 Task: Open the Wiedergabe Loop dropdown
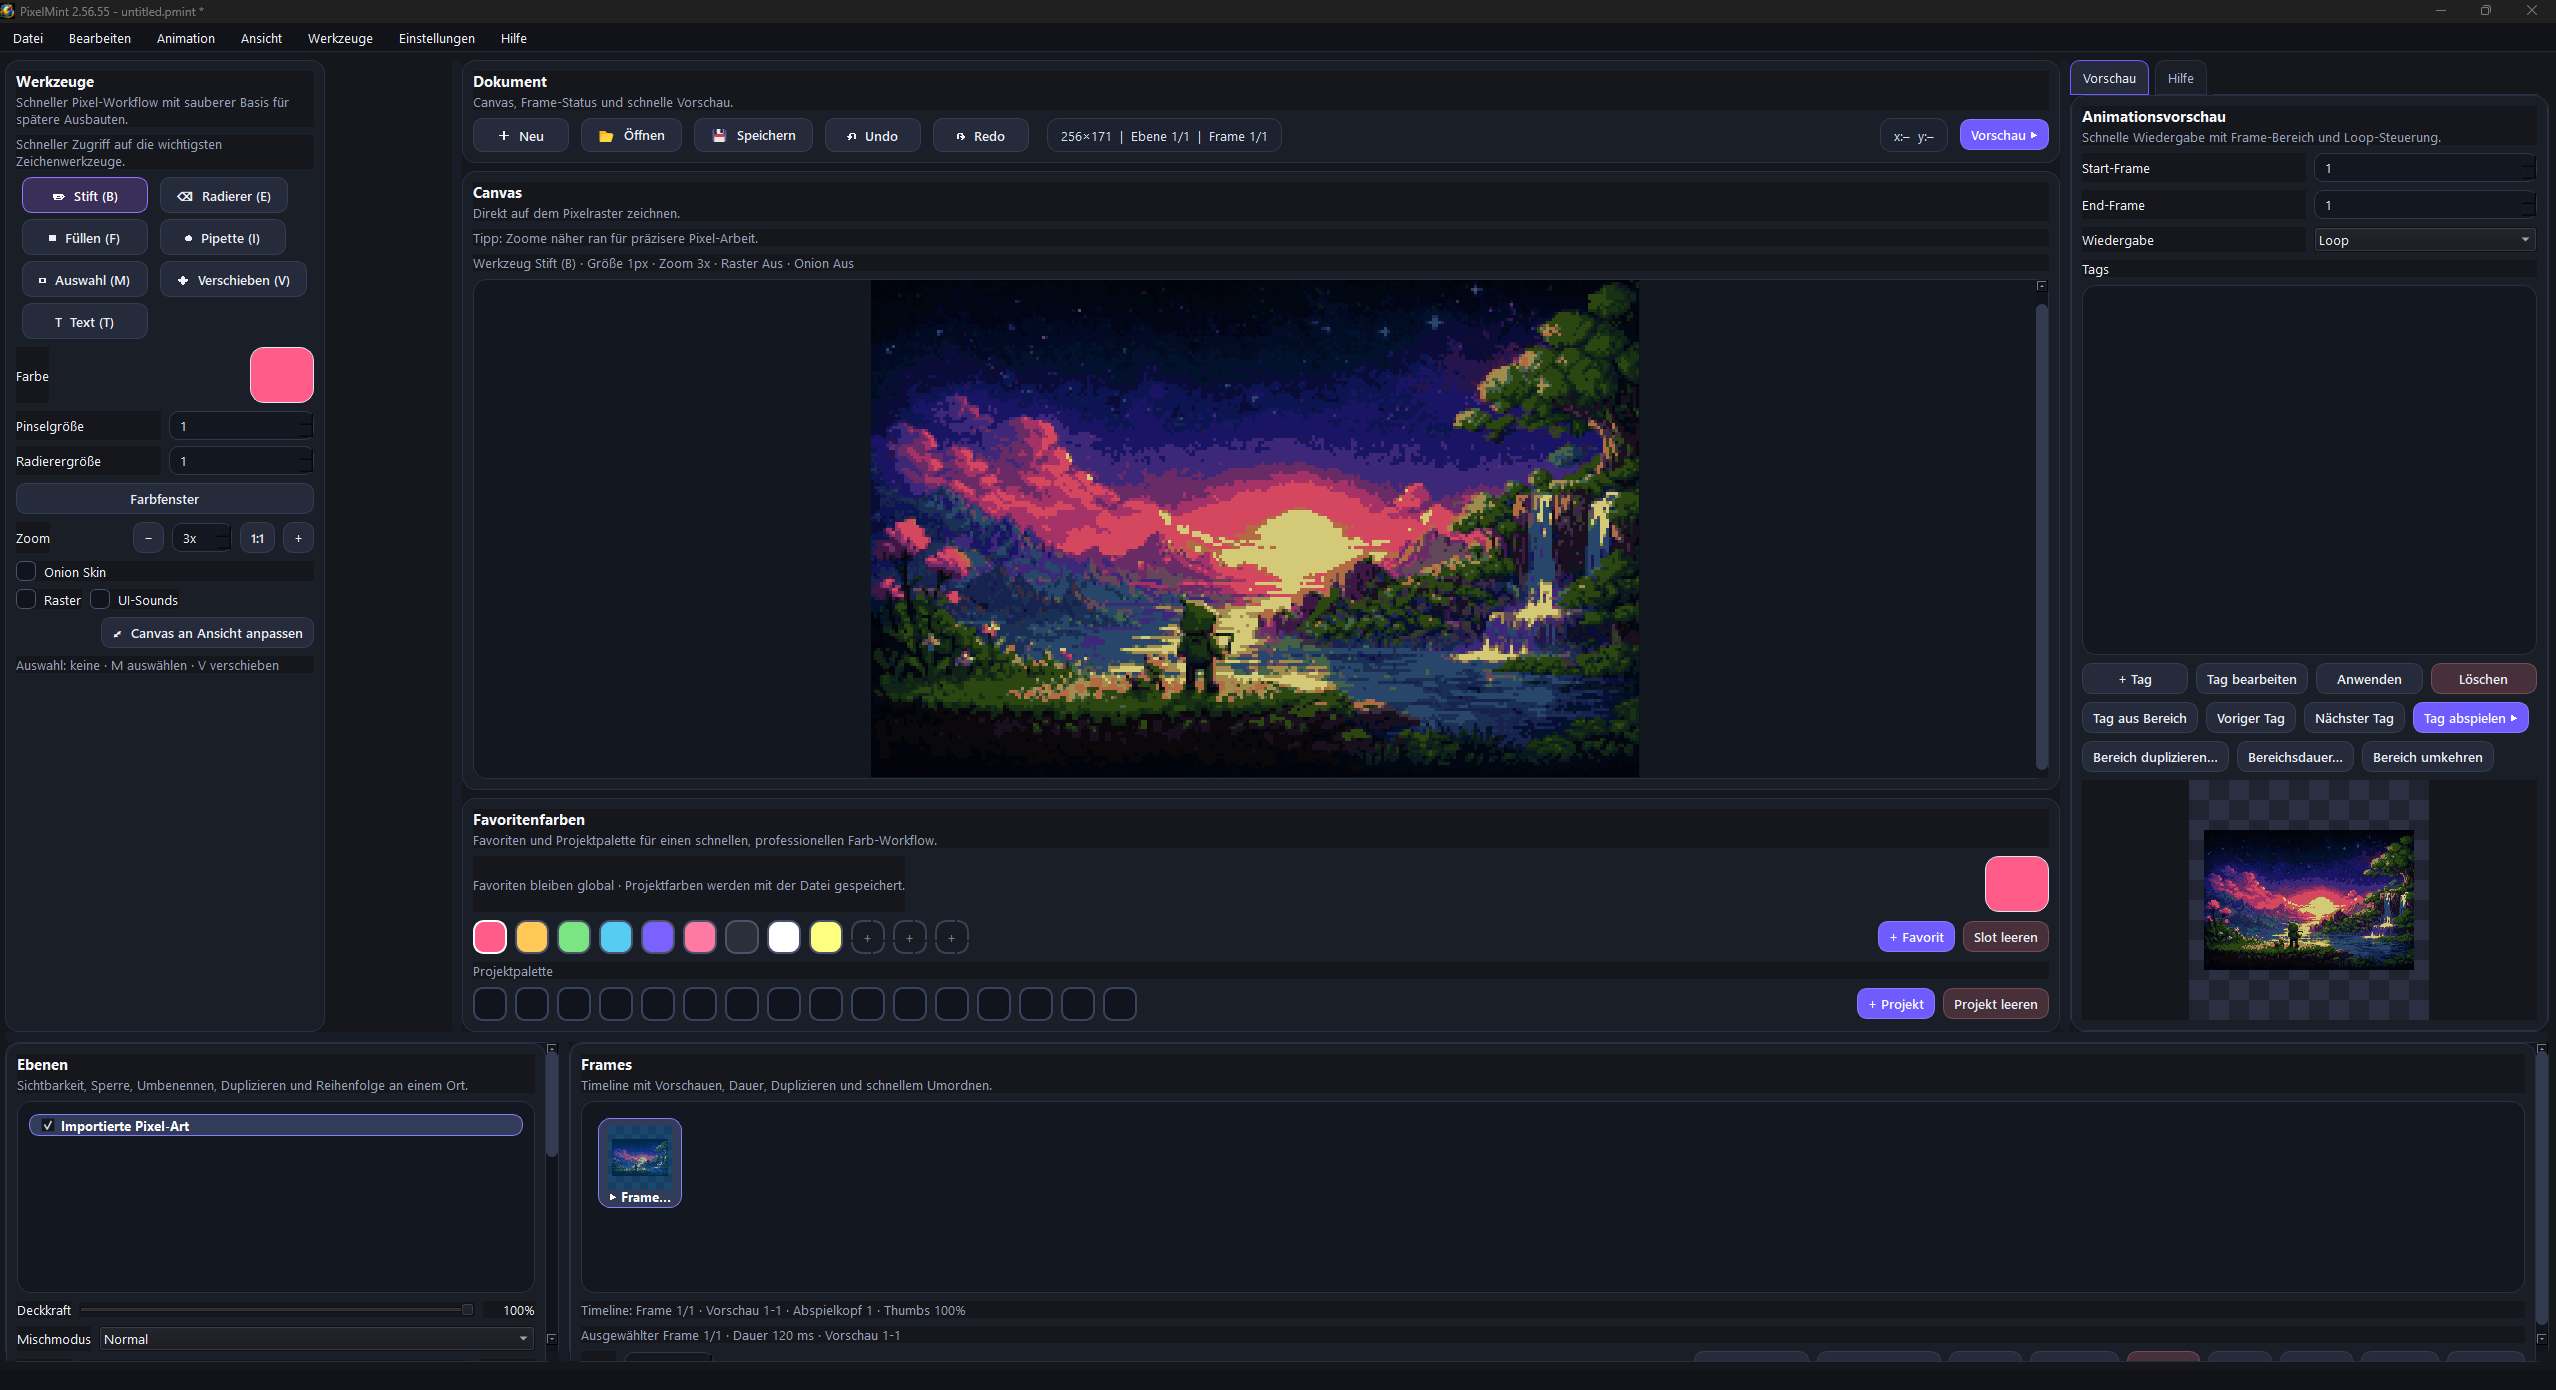pos(2424,240)
